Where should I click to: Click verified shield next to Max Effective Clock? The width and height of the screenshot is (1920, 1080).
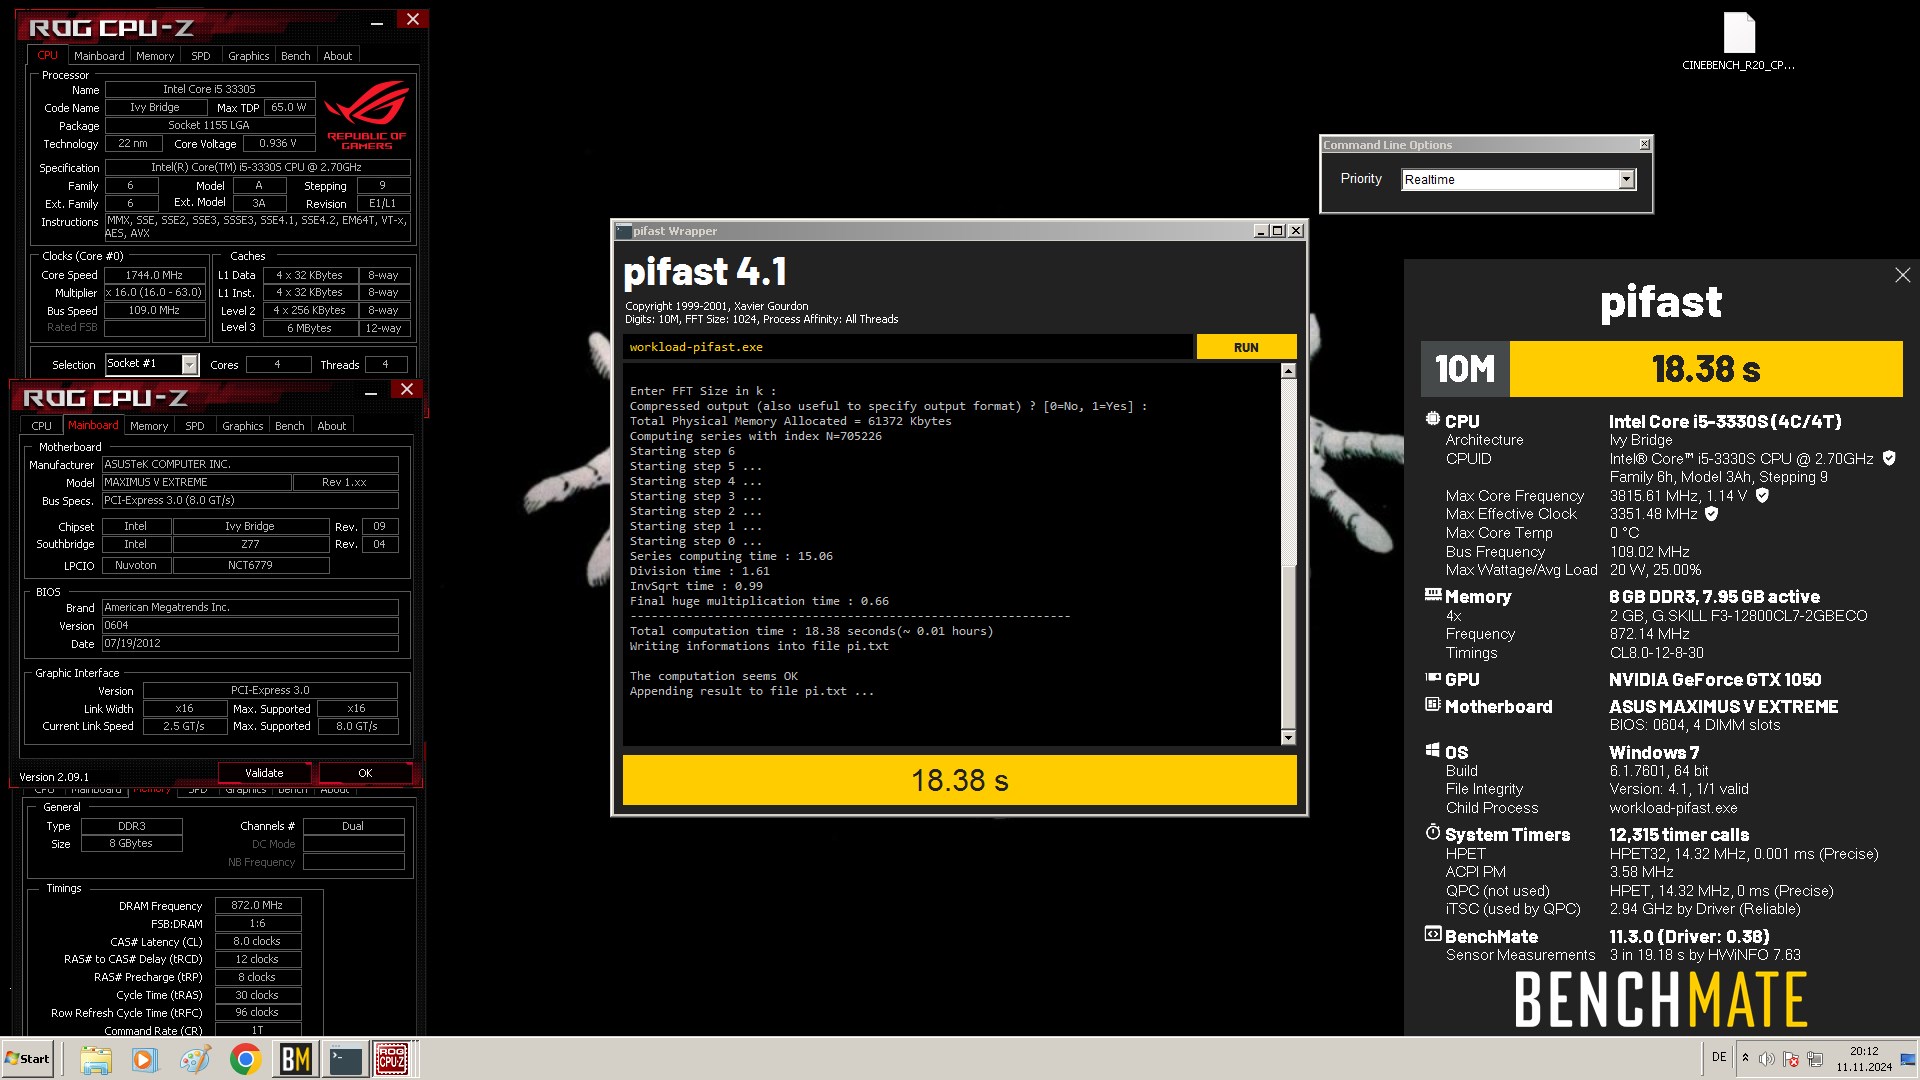click(1711, 514)
